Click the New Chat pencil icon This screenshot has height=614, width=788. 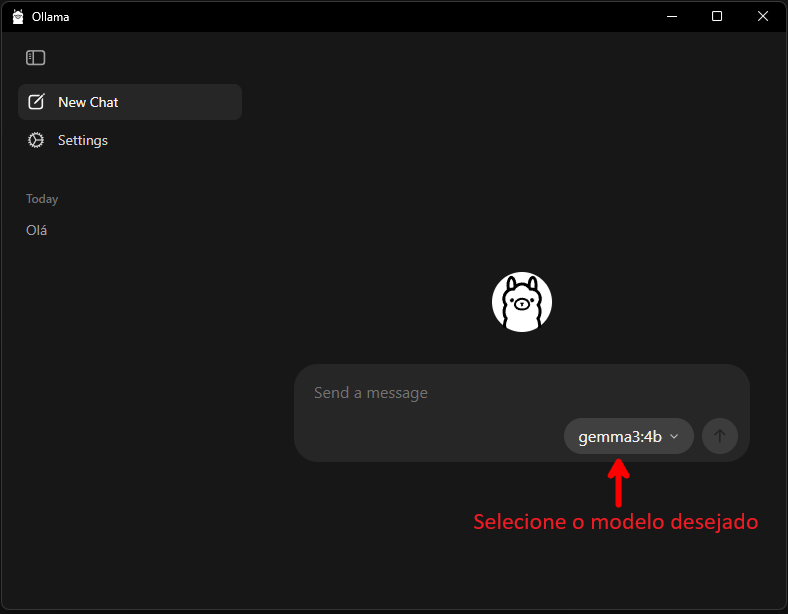click(x=36, y=102)
